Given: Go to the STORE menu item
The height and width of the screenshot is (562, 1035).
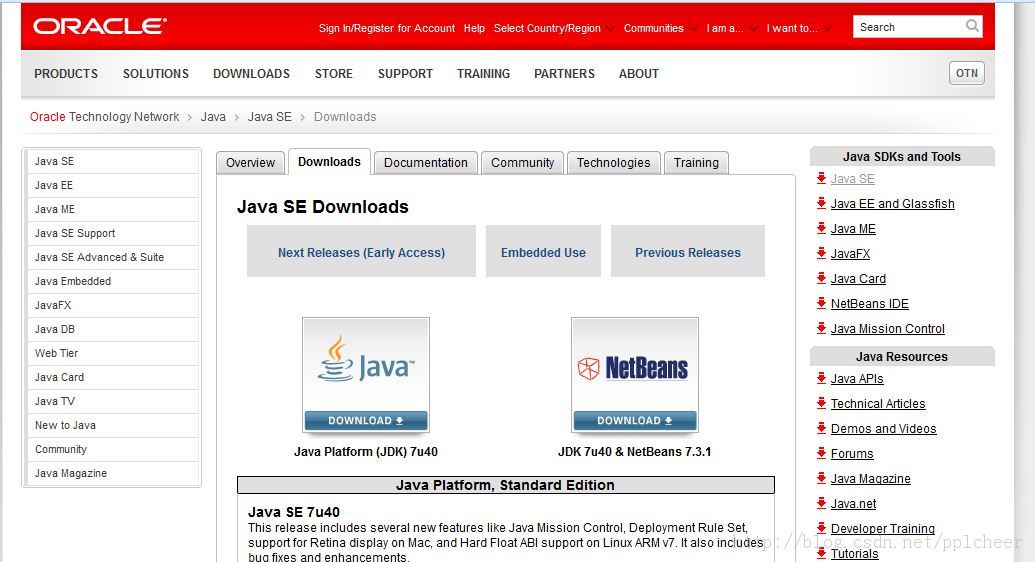Looking at the screenshot, I should 333,74.
